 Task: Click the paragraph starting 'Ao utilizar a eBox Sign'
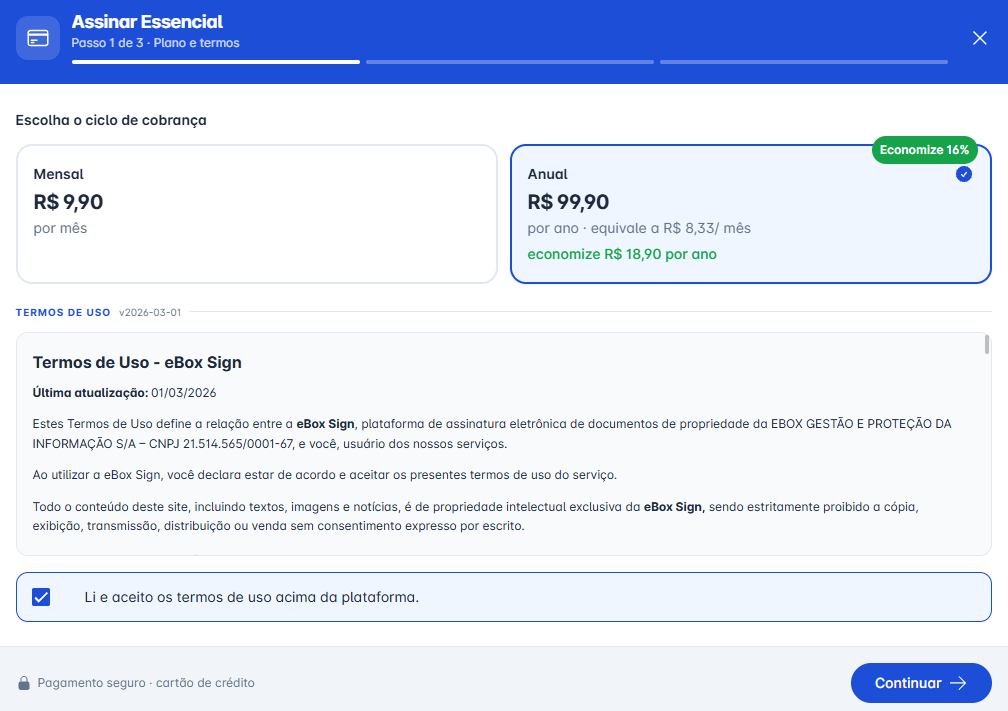tap(325, 475)
